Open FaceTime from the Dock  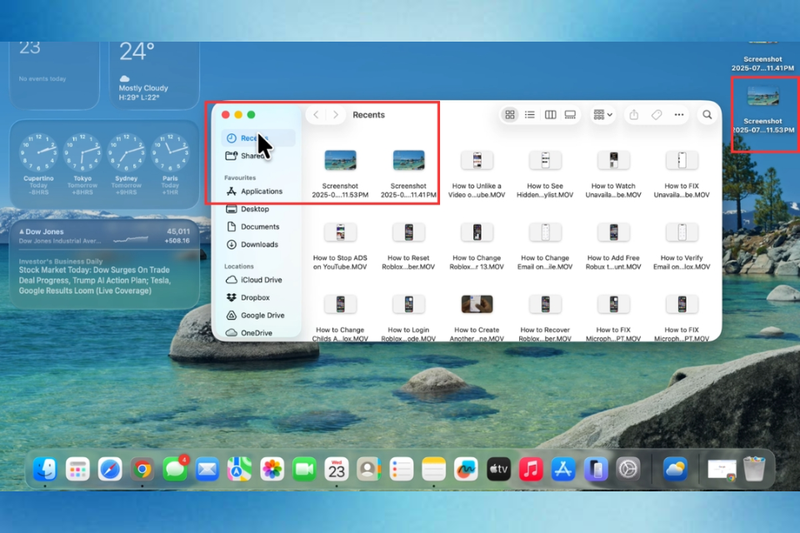(304, 469)
